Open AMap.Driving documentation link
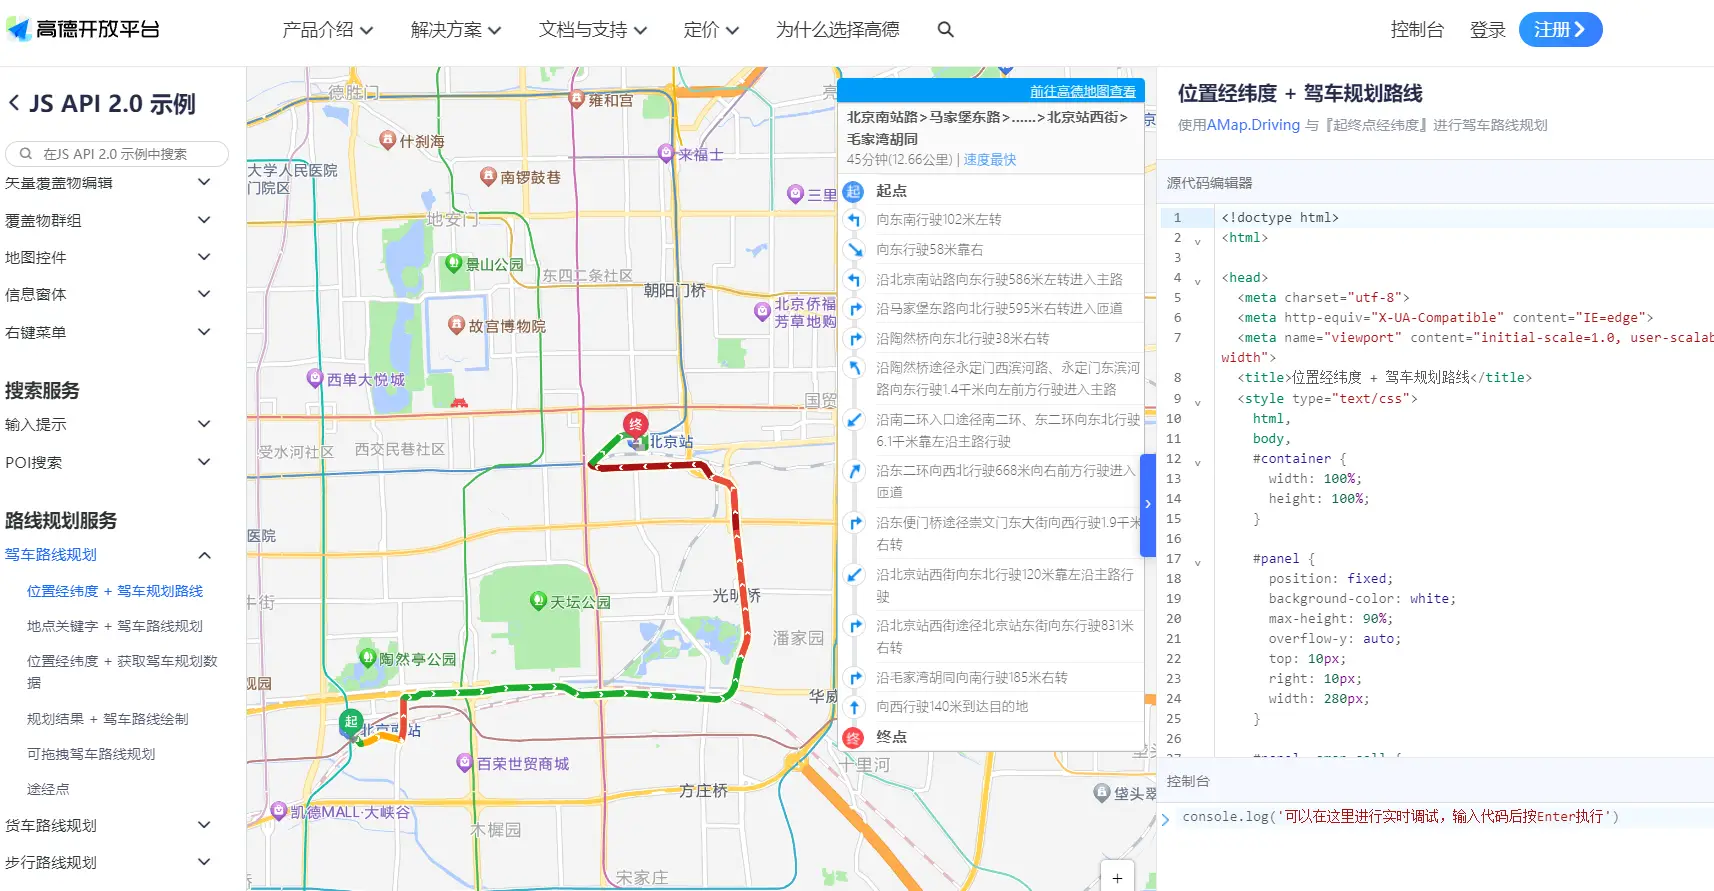 pyautogui.click(x=1253, y=125)
